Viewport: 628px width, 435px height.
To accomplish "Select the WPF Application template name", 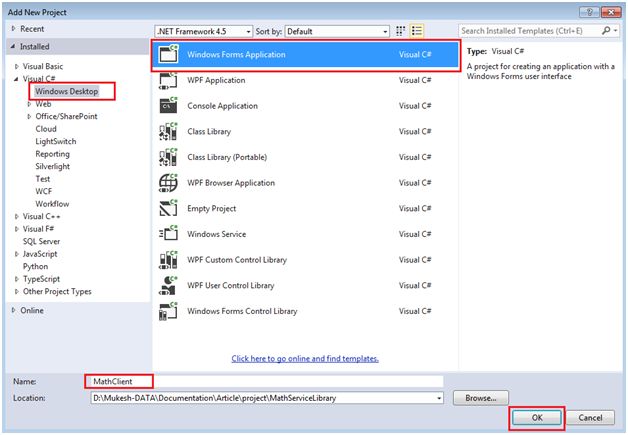I will (216, 80).
